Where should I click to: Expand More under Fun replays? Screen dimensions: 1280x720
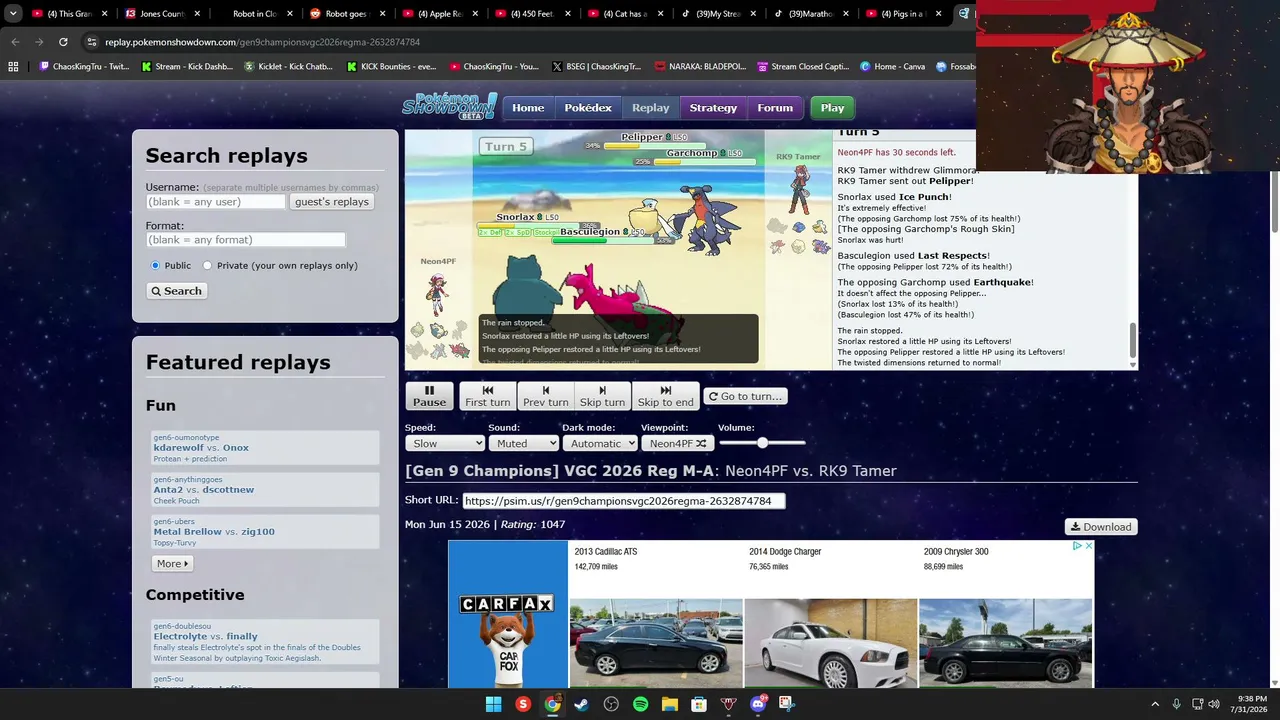[172, 564]
